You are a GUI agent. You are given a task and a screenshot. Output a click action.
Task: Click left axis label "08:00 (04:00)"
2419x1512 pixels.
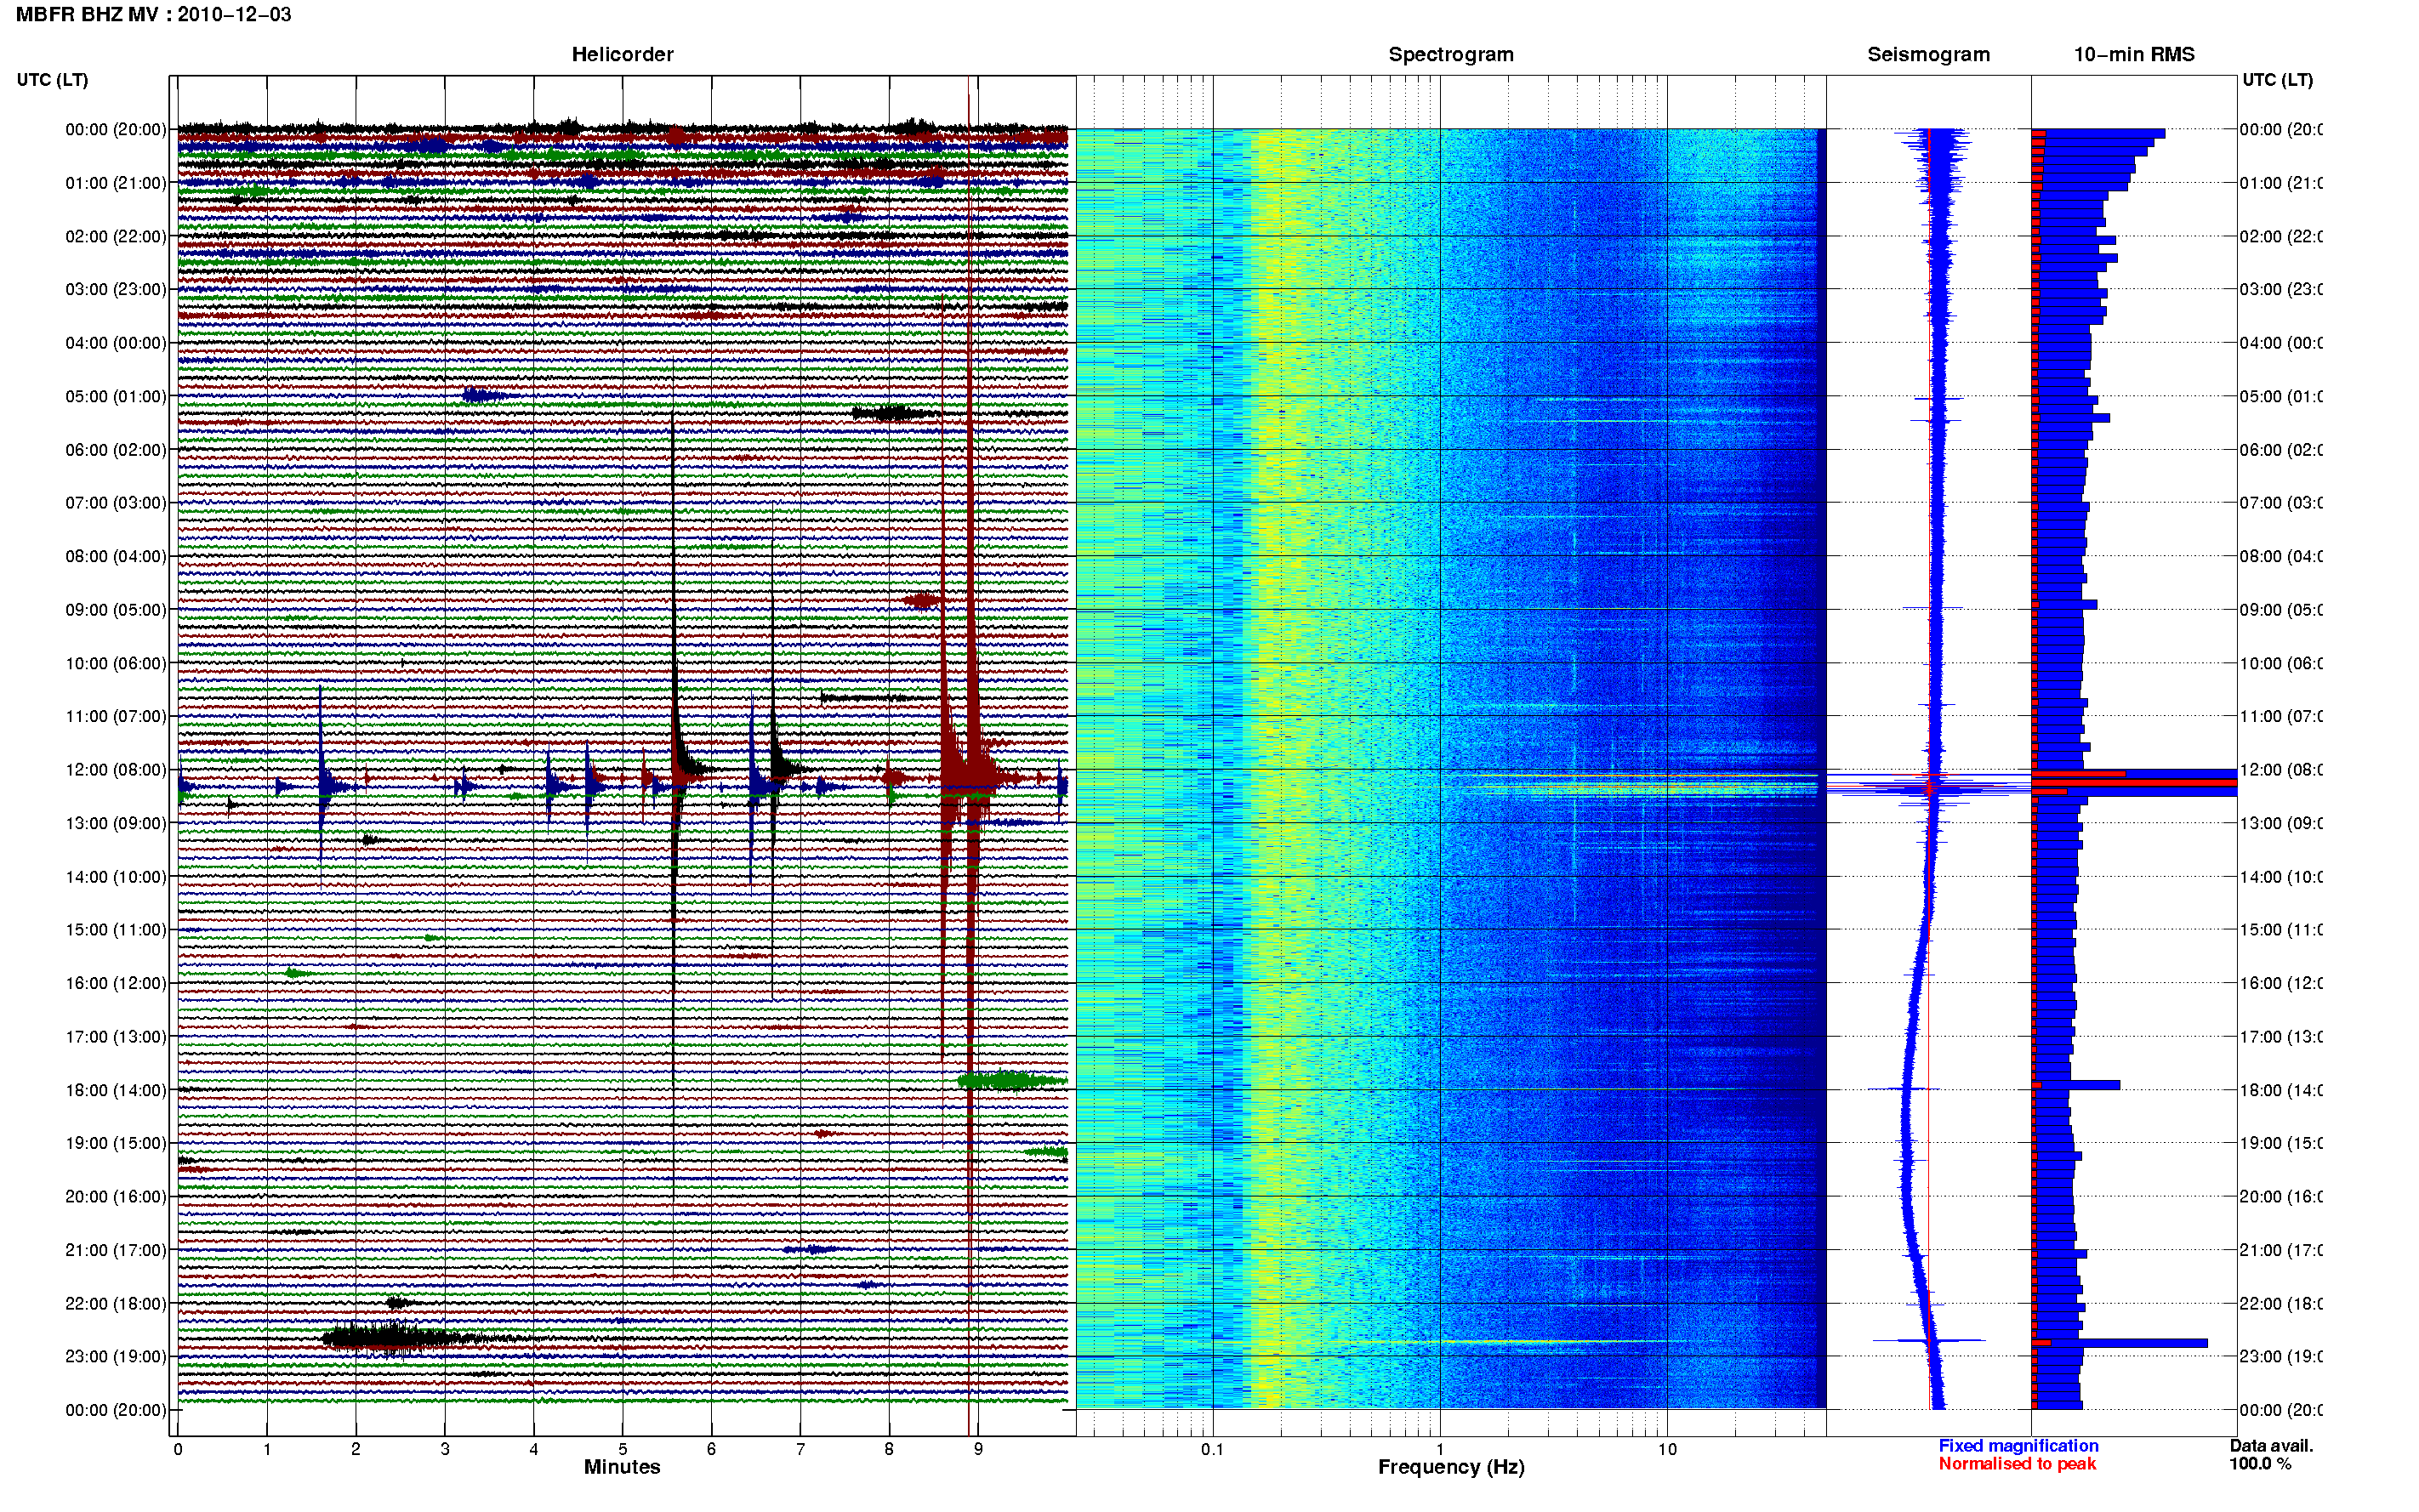click(116, 556)
